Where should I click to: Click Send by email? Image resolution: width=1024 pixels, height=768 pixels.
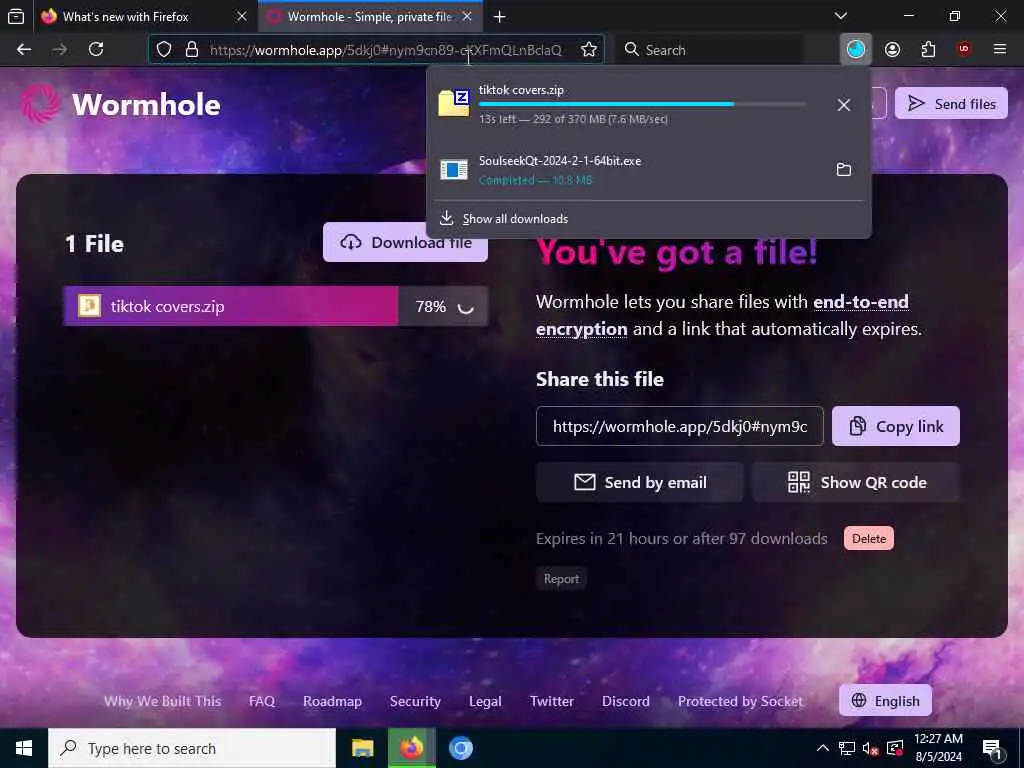[x=640, y=482]
